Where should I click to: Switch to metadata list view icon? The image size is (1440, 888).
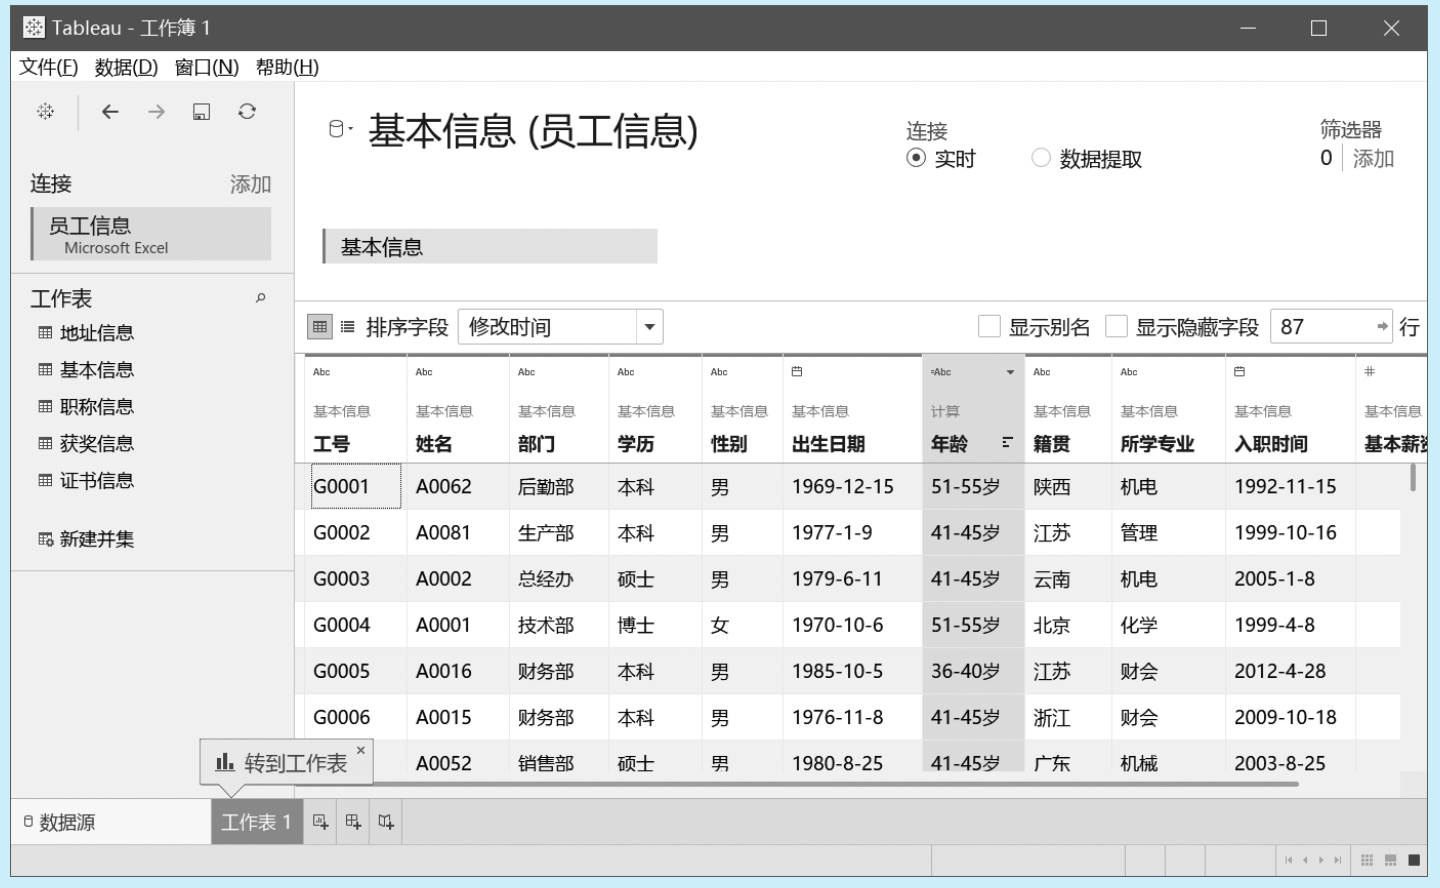coord(348,327)
